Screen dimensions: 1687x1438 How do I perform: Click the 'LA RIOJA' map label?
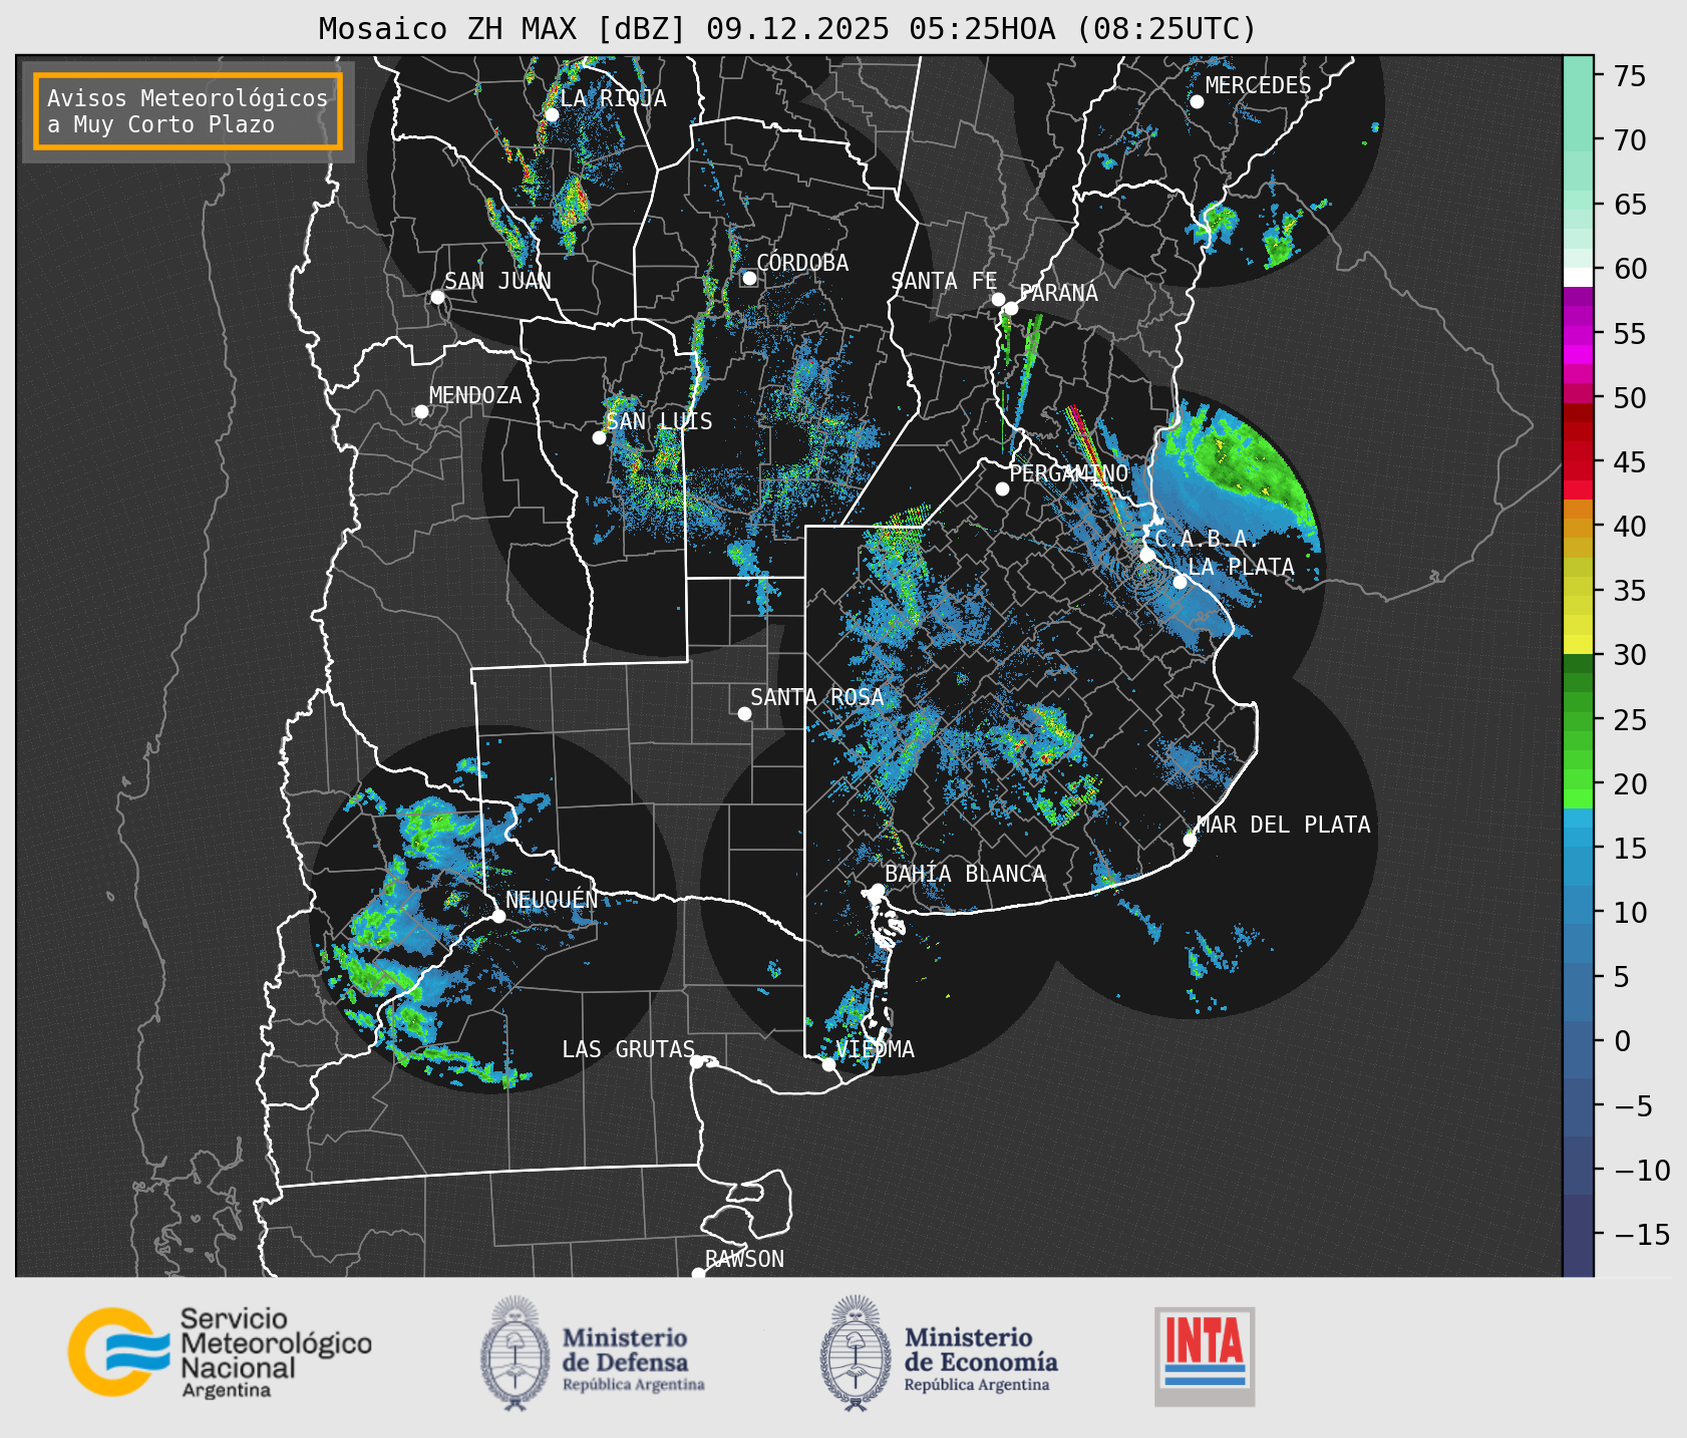tap(613, 99)
